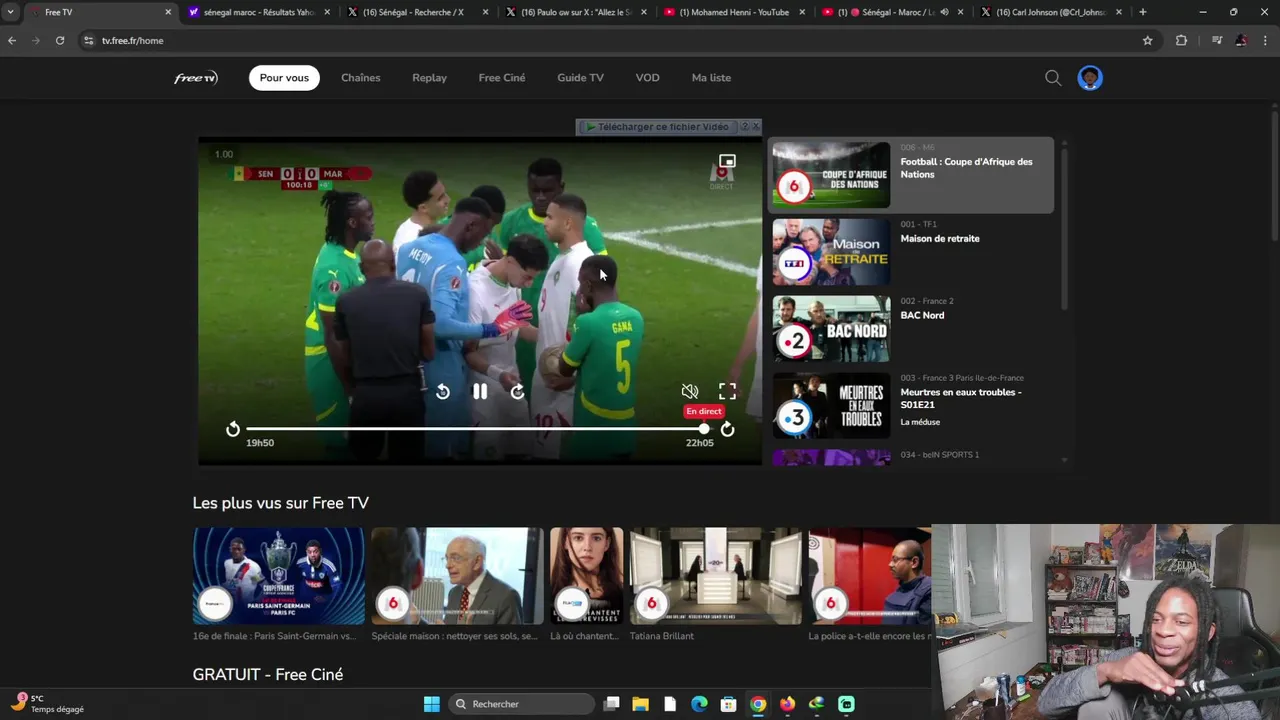Open the Free Ciné menu item
Screen dimensions: 1280x720
pos(502,78)
